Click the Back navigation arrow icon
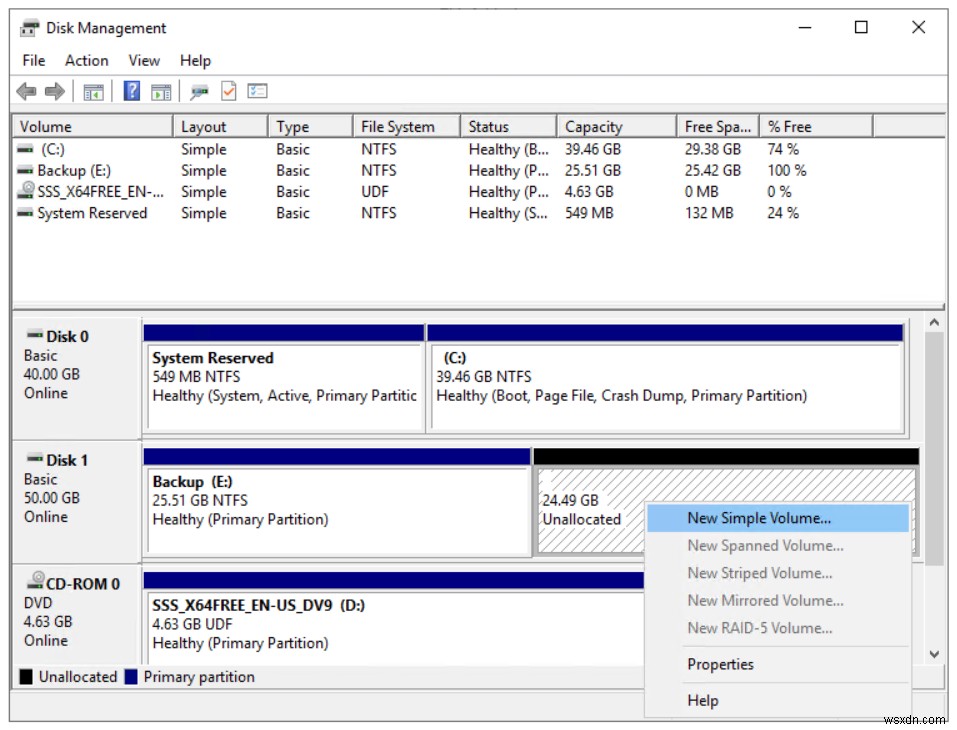957x730 pixels. (26, 91)
